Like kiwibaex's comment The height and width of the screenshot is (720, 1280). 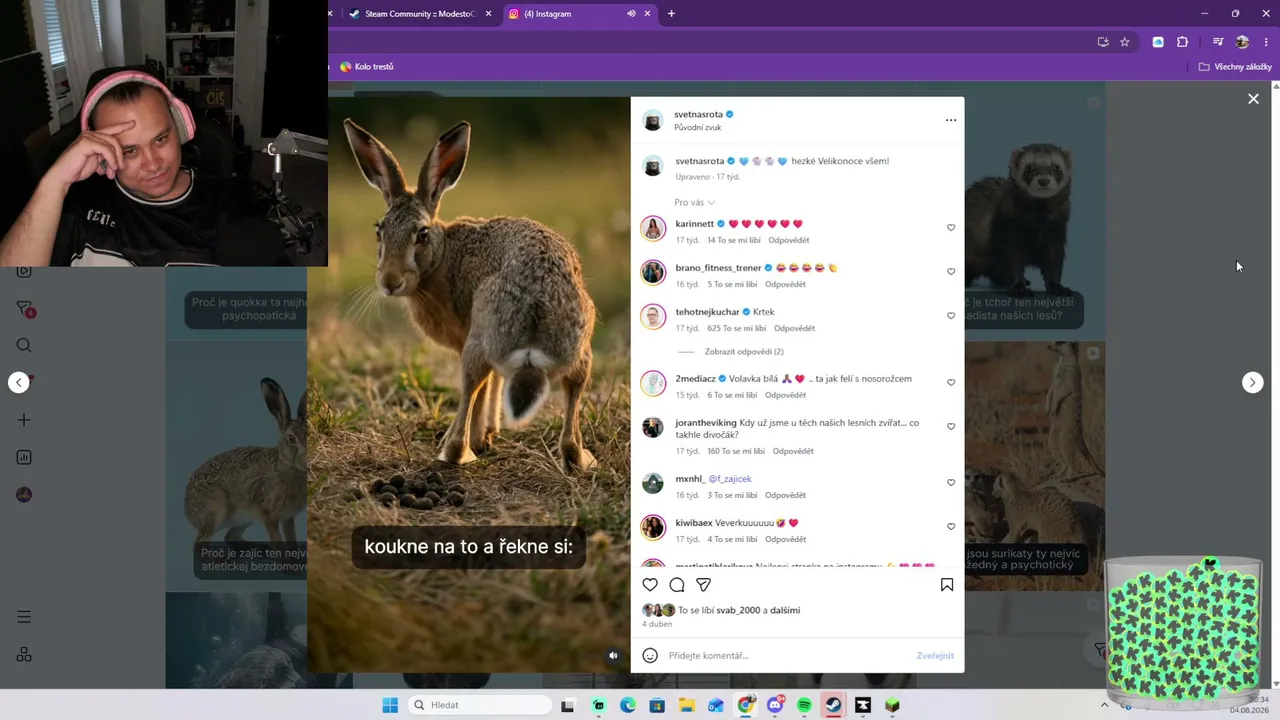(x=951, y=527)
